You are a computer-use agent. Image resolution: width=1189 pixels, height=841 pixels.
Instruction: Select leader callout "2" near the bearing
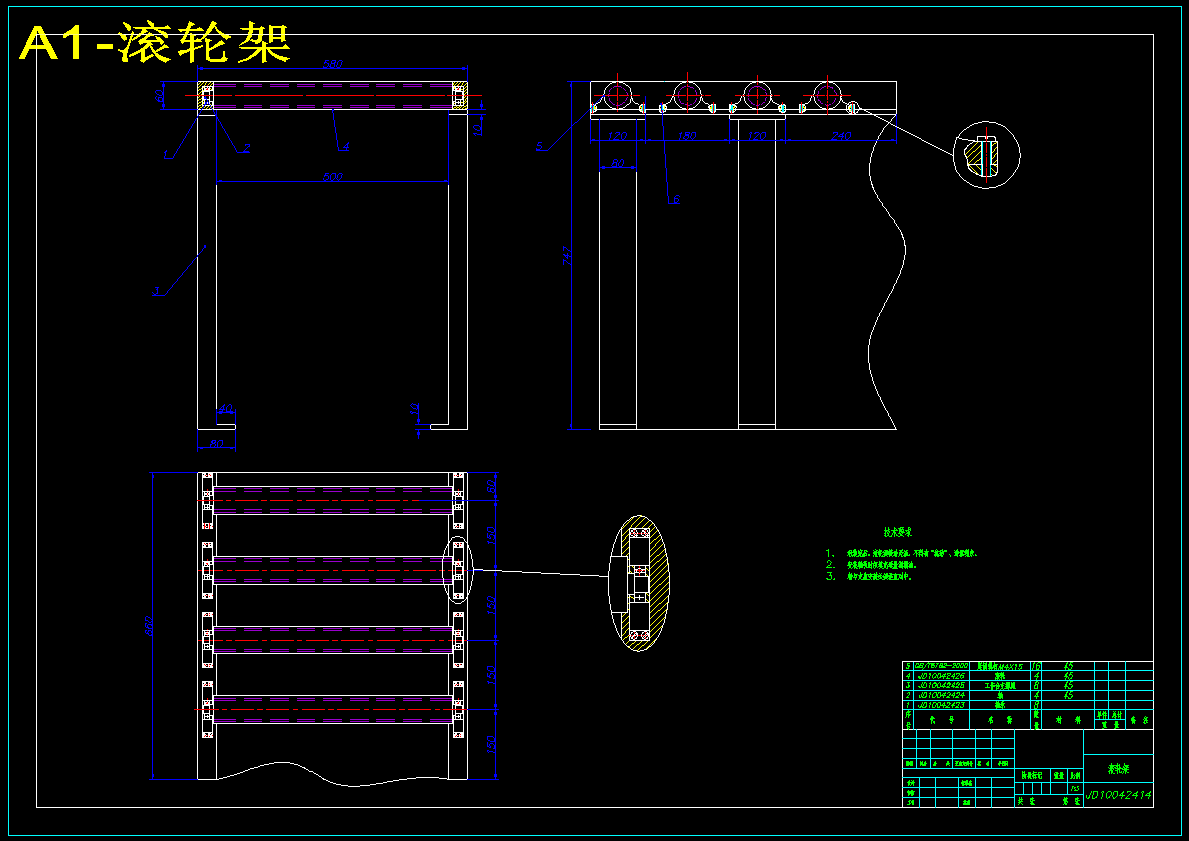(x=246, y=148)
